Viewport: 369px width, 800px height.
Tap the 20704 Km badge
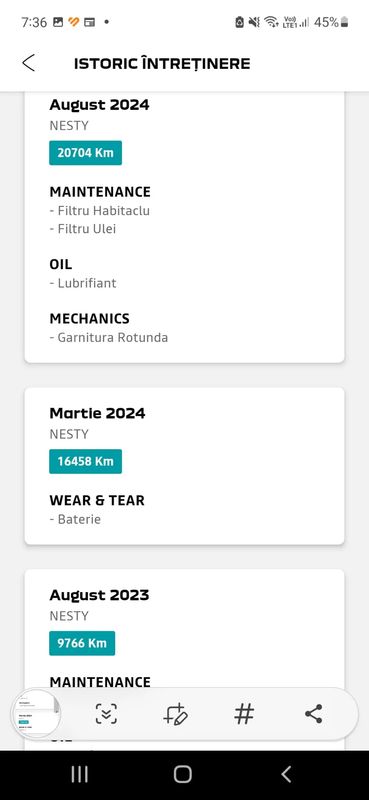(85, 153)
